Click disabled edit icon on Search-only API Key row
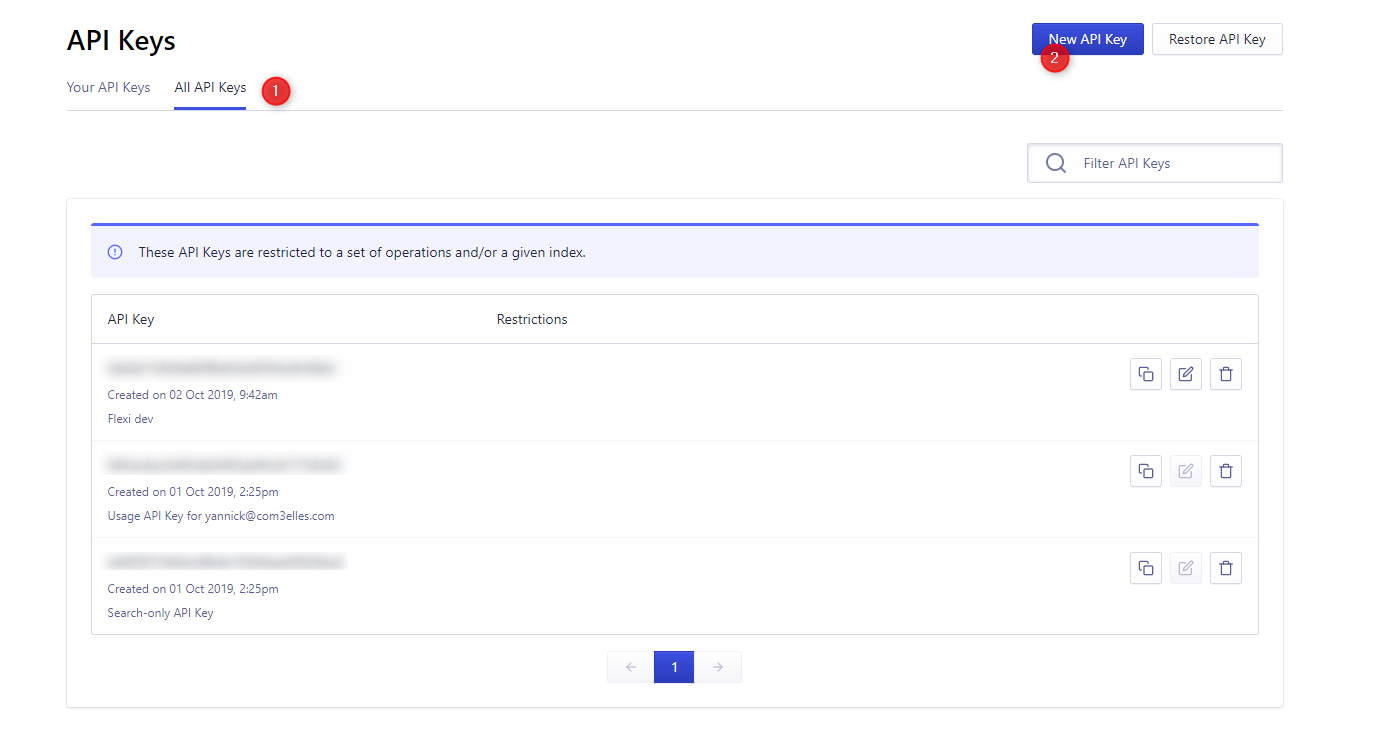 coord(1186,568)
